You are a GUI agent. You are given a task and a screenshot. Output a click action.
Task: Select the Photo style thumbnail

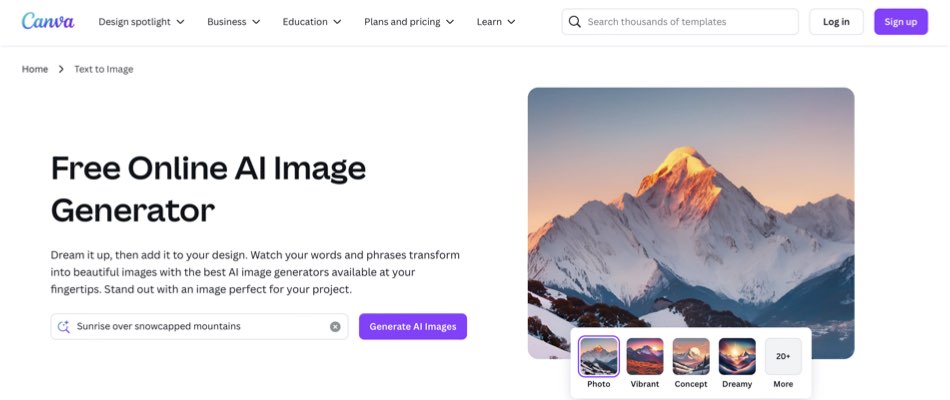click(x=599, y=356)
